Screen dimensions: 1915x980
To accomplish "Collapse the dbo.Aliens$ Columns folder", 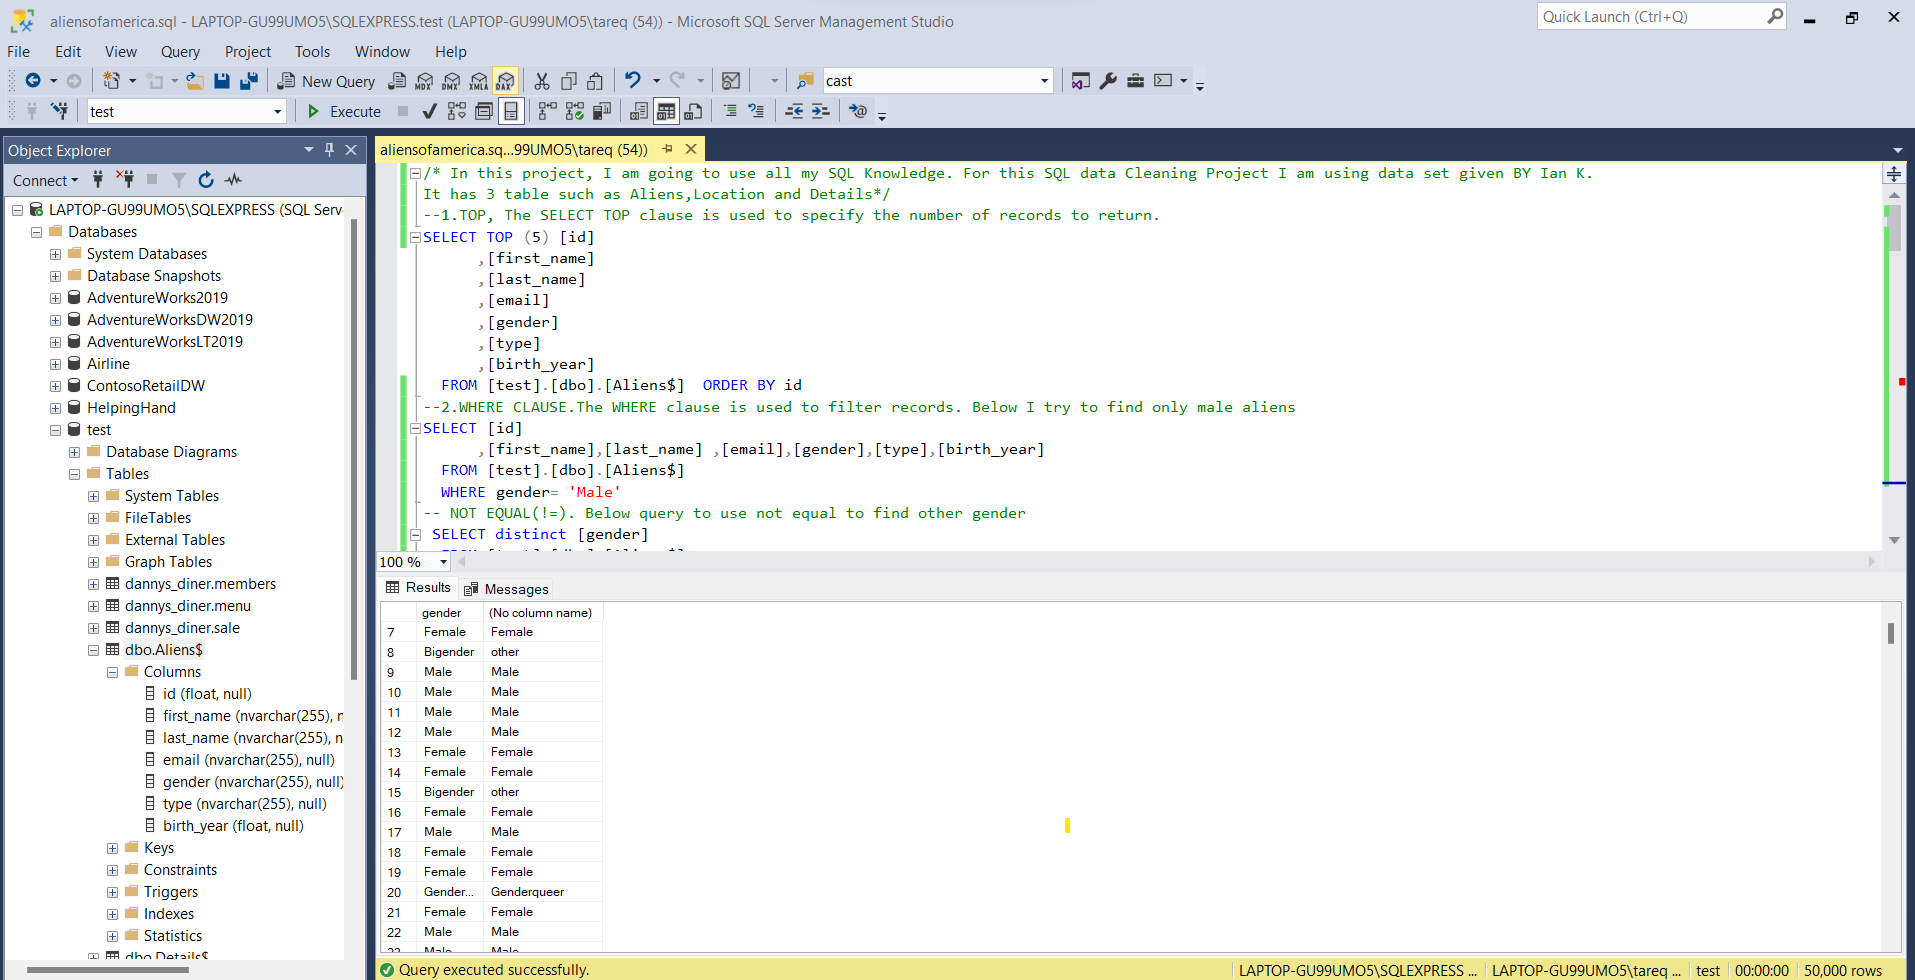I will tap(112, 671).
